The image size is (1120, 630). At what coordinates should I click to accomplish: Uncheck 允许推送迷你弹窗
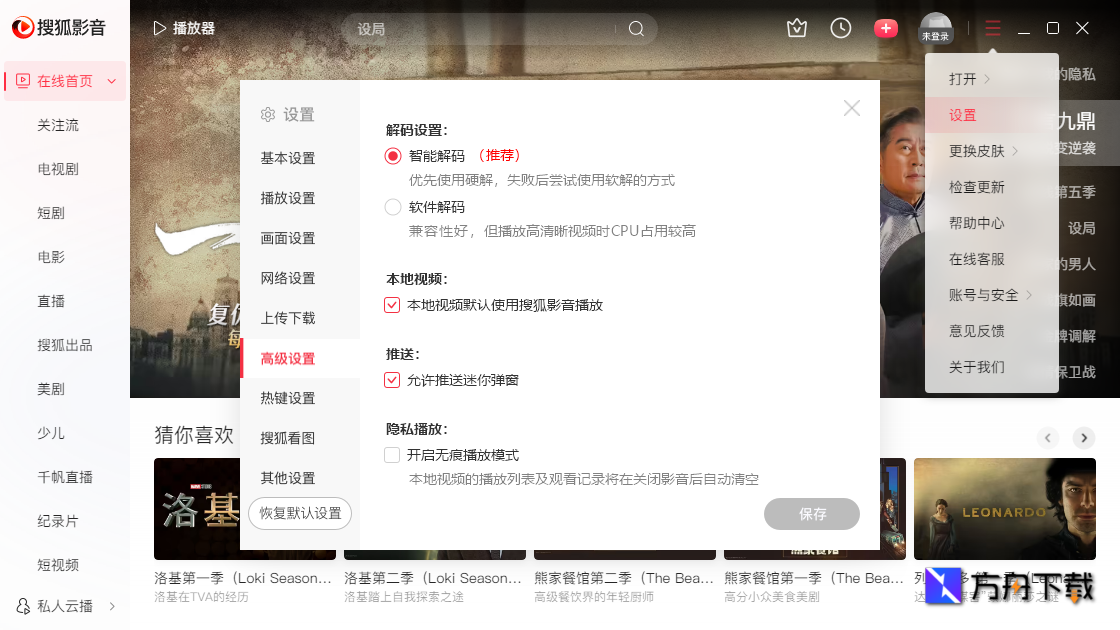[391, 379]
